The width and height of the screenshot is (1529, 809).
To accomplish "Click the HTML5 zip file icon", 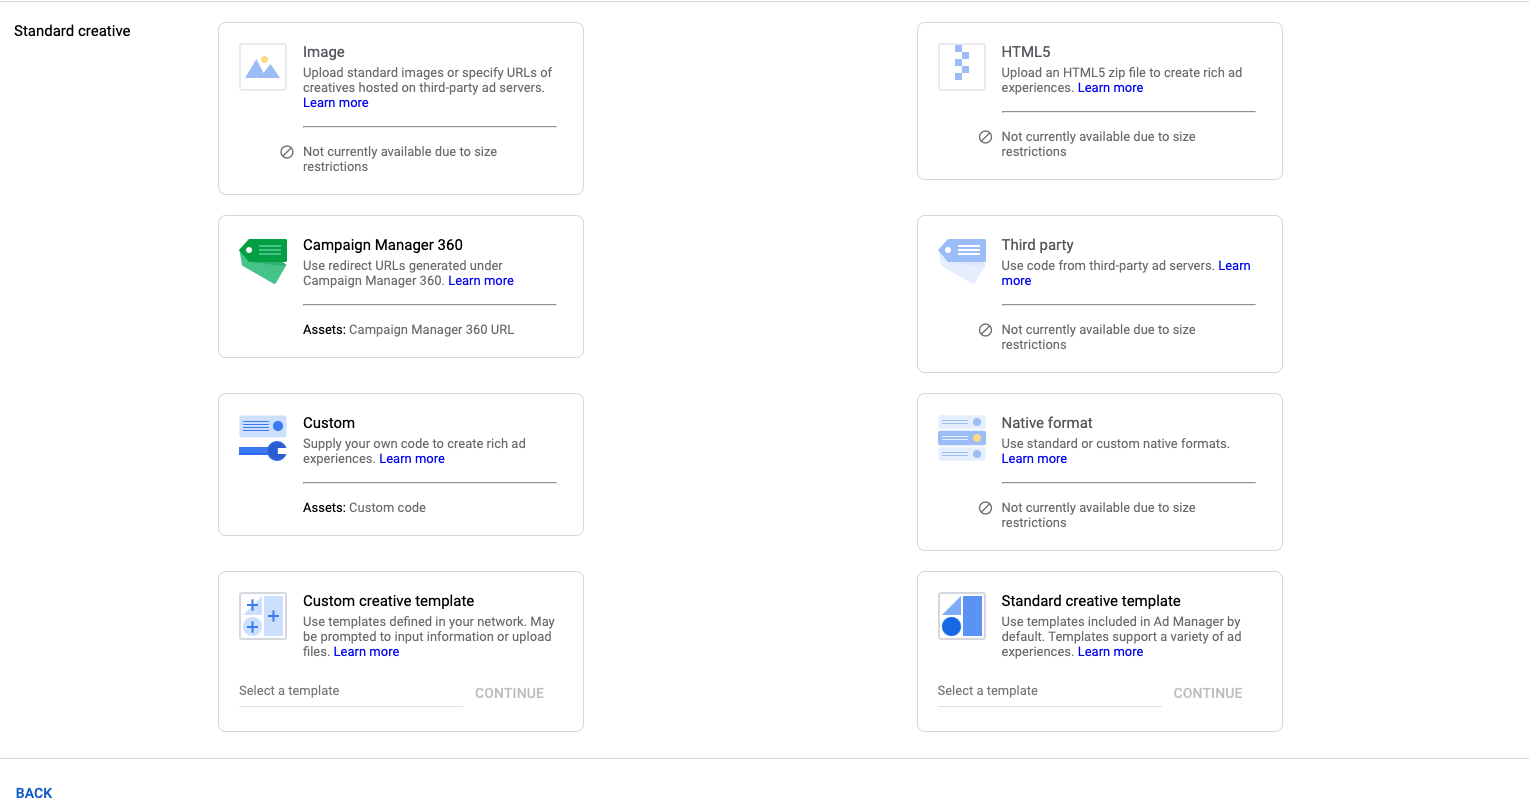I will tap(961, 67).
